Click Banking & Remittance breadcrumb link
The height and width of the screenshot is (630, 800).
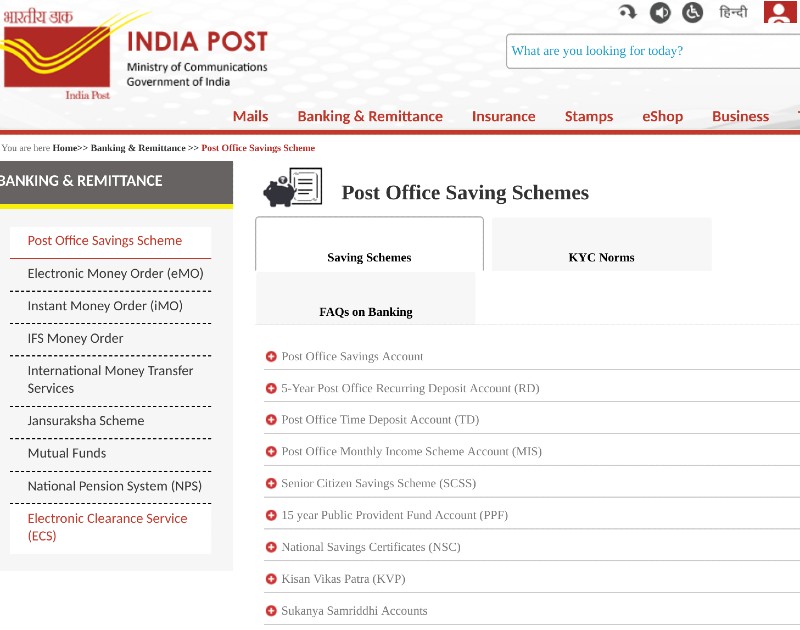click(138, 148)
